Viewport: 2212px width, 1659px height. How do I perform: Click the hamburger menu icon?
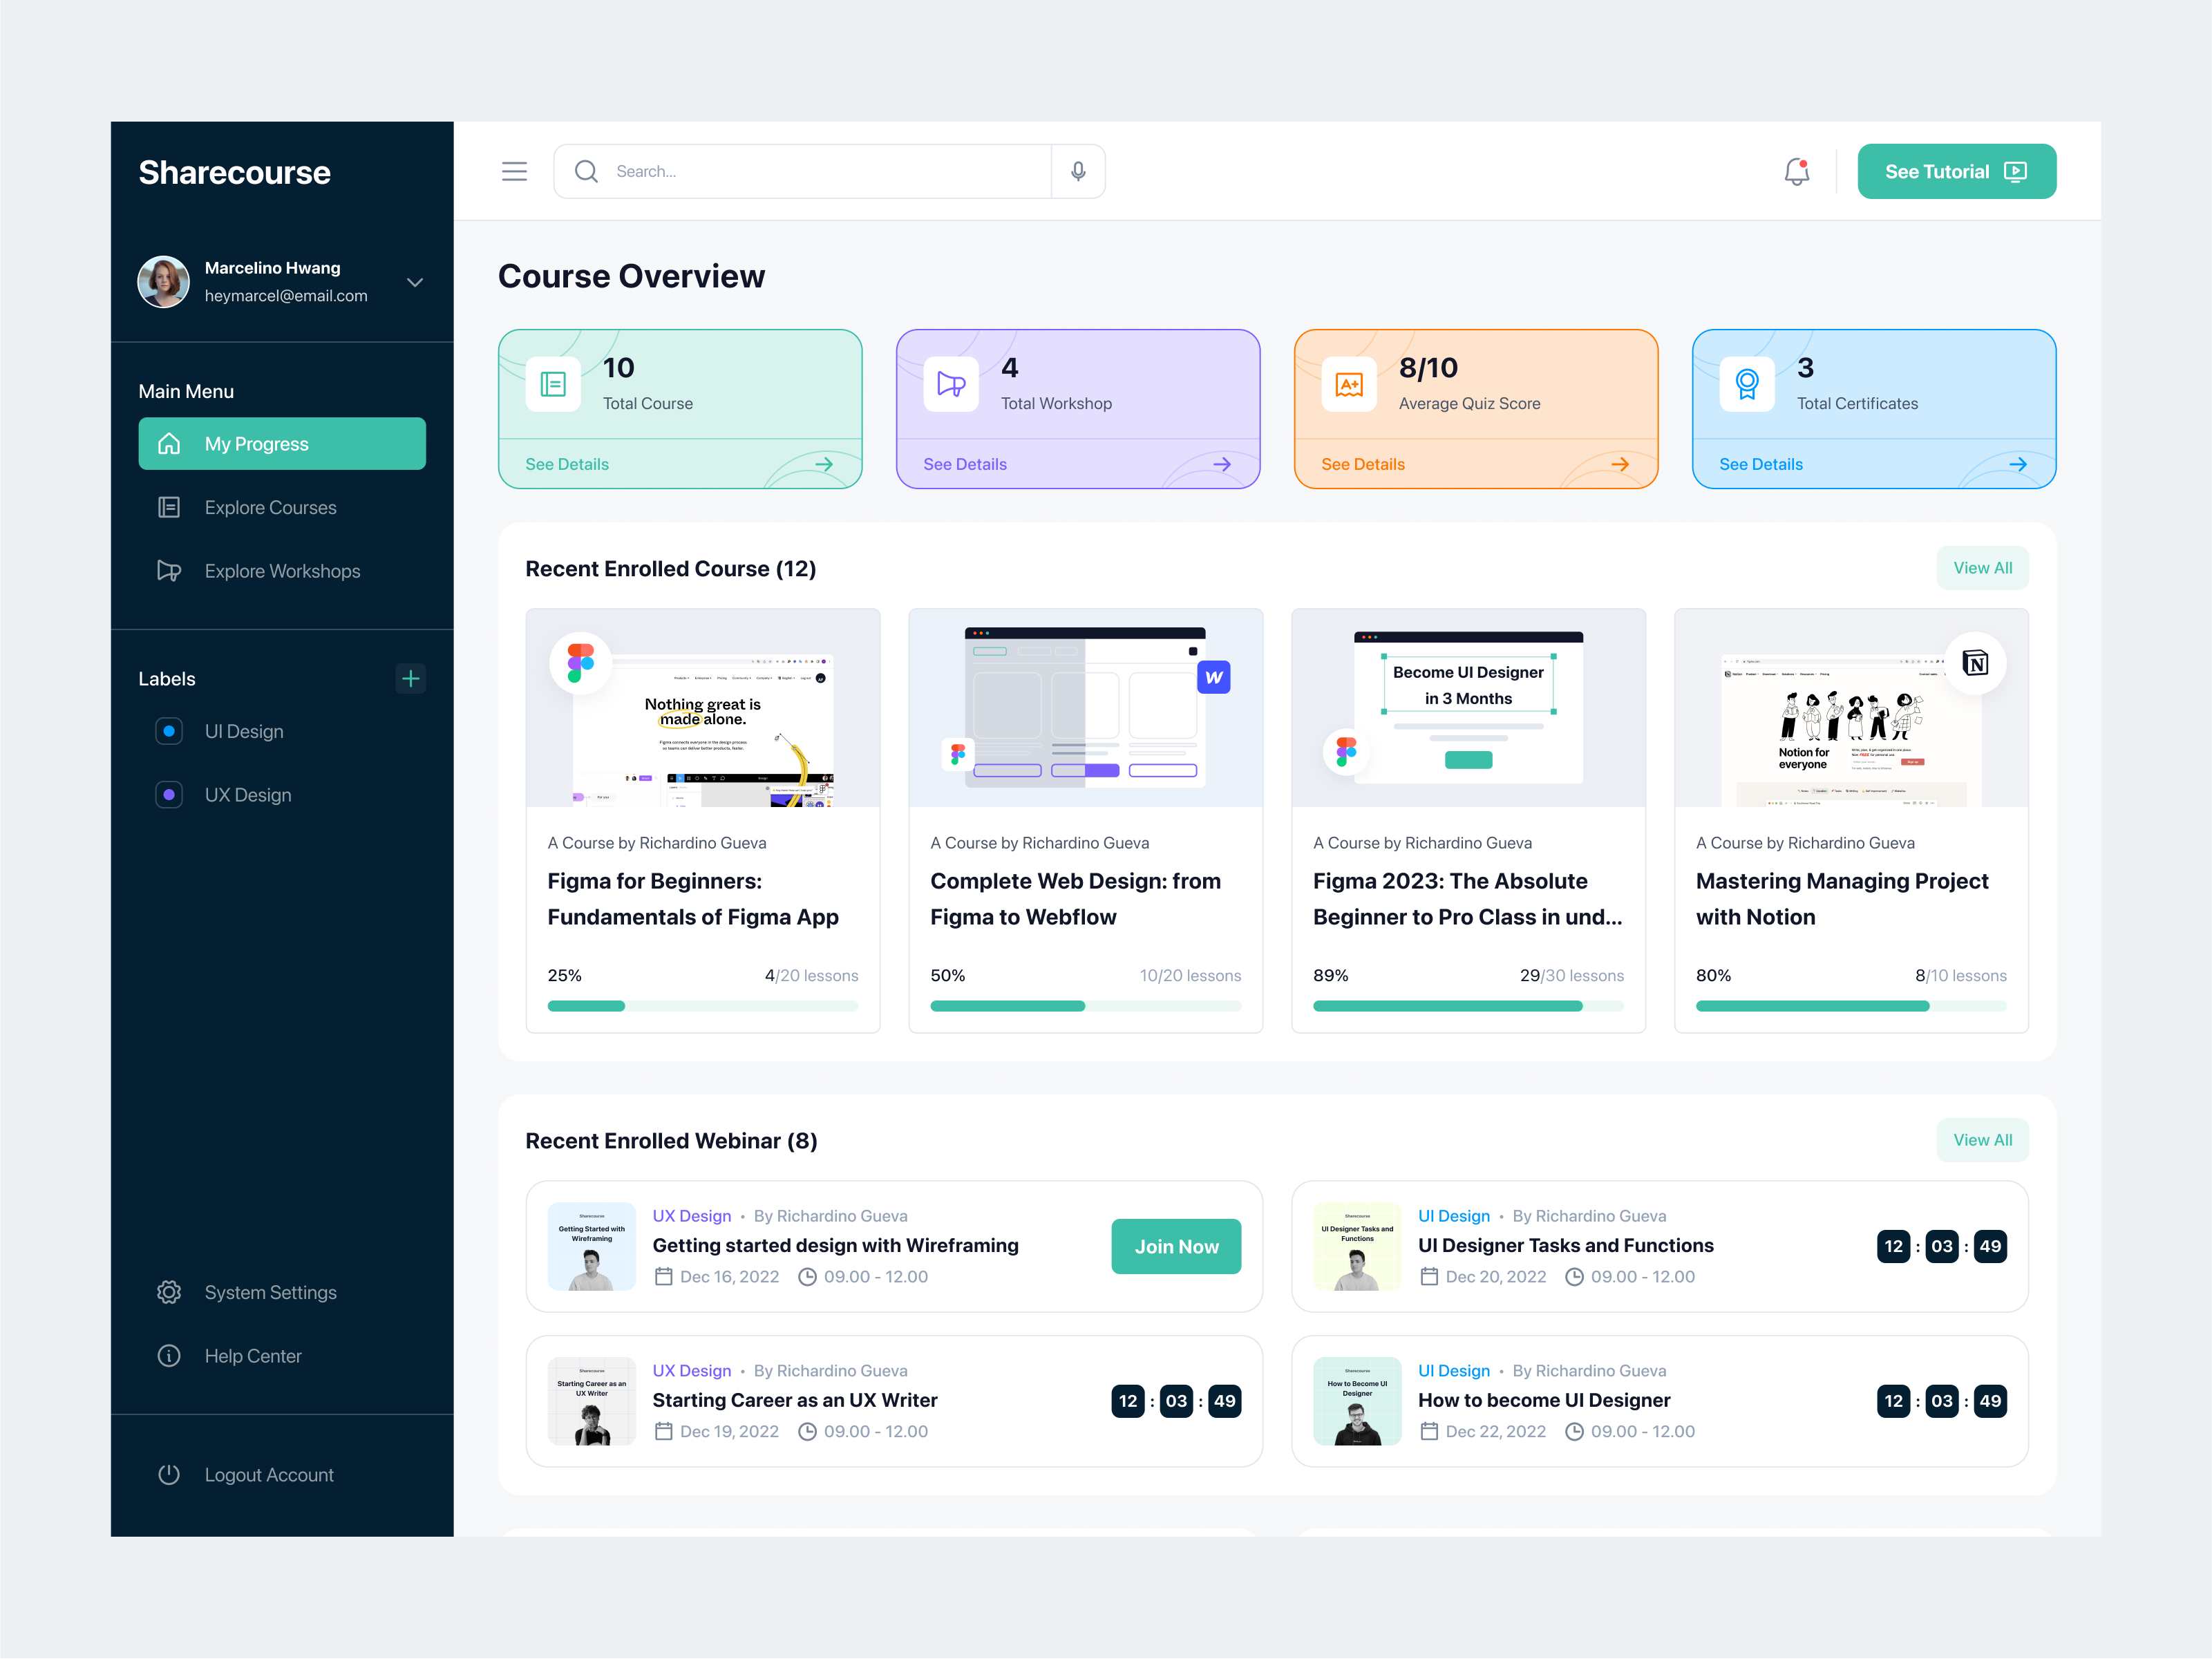coord(514,169)
